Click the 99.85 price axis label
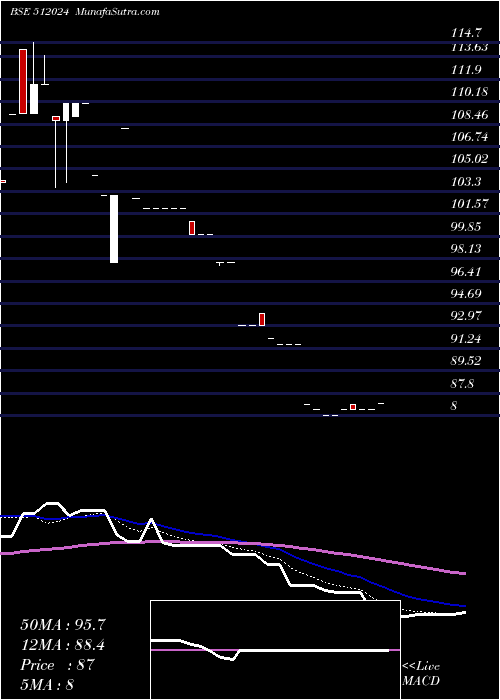 click(x=467, y=227)
